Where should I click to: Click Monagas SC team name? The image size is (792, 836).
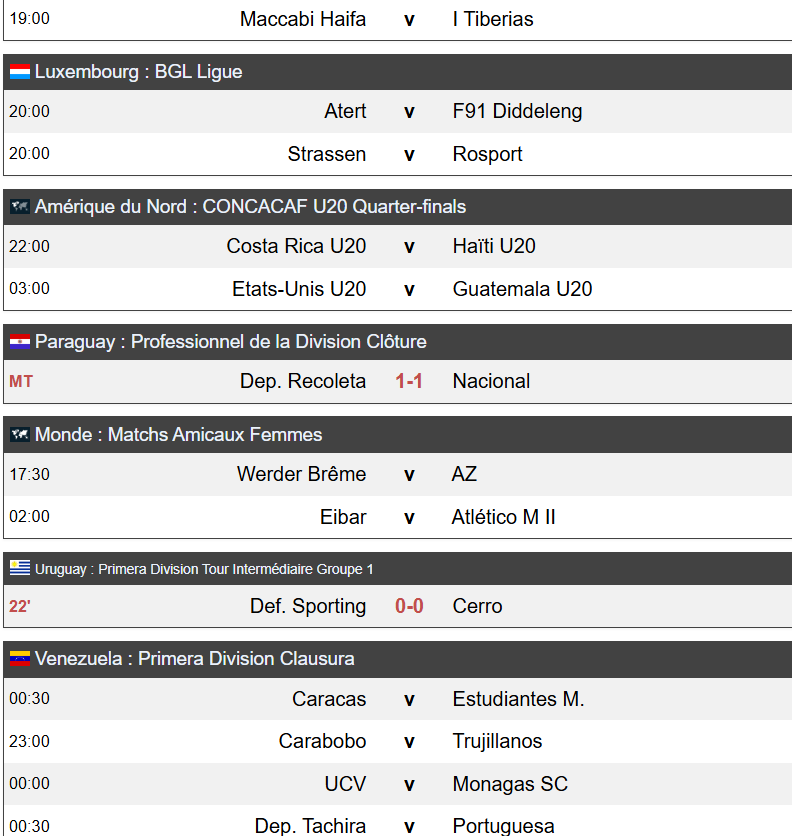pyautogui.click(x=510, y=784)
